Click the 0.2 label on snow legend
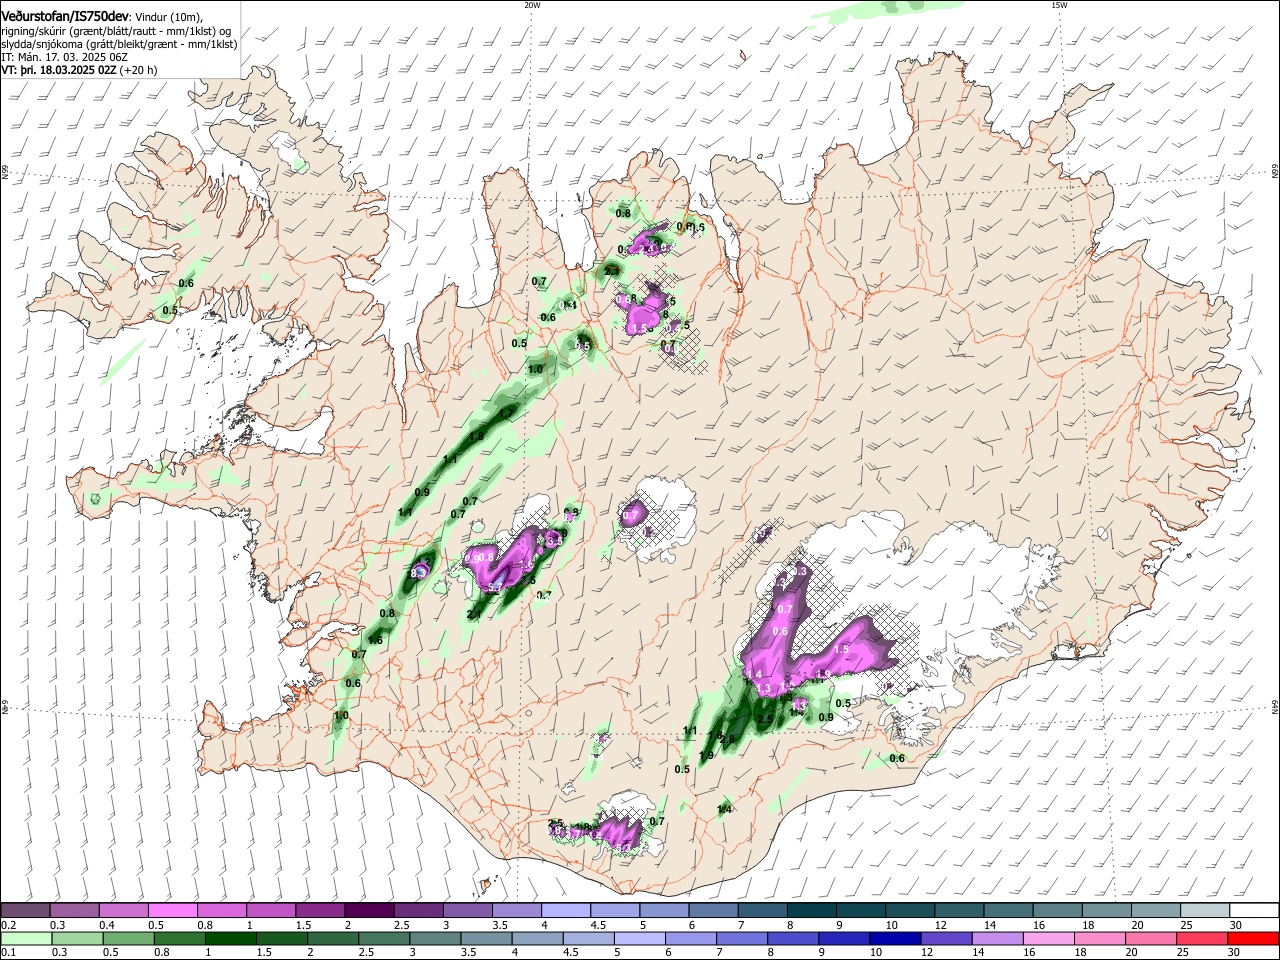The height and width of the screenshot is (960, 1280). point(7,925)
